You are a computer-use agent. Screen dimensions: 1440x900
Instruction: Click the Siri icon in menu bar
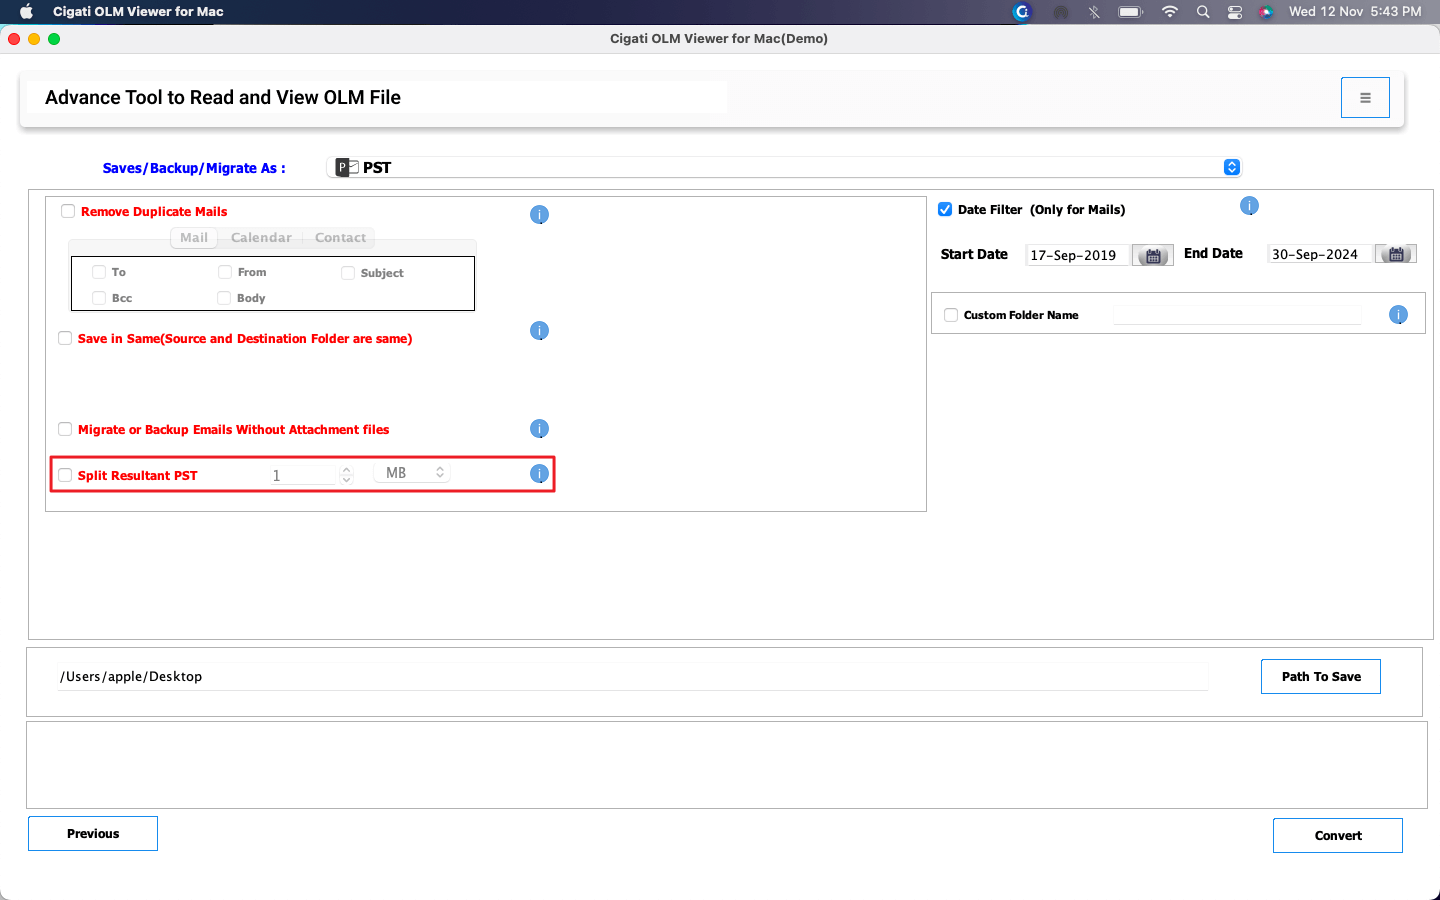click(1266, 12)
